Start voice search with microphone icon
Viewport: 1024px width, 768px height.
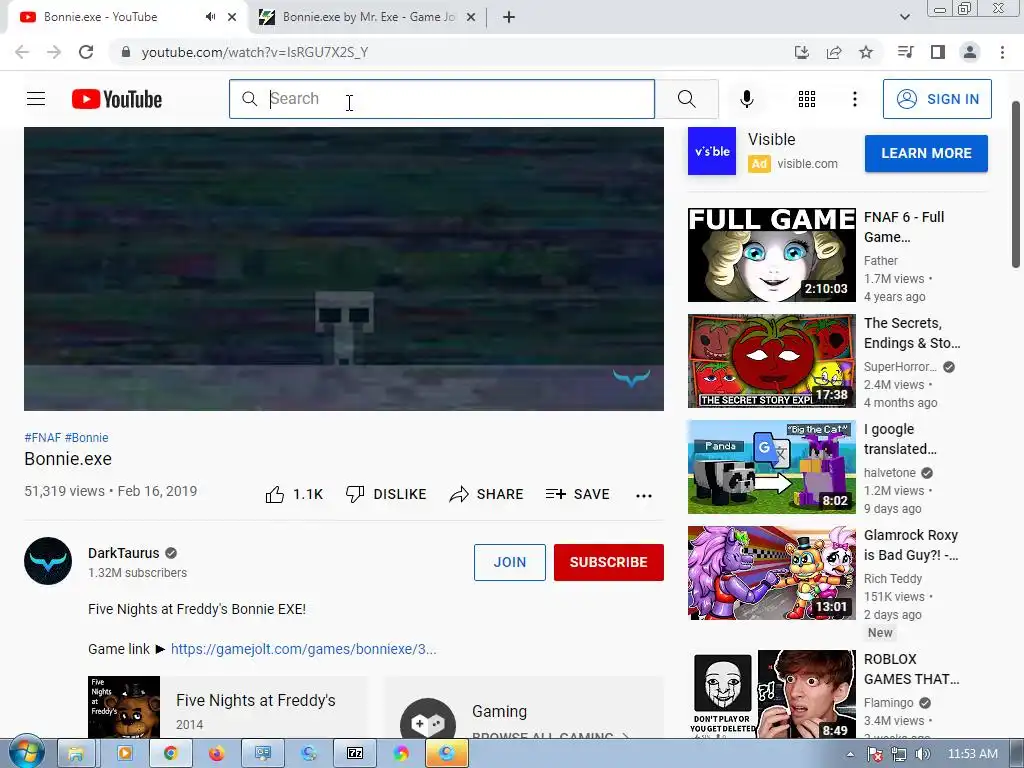(x=747, y=99)
